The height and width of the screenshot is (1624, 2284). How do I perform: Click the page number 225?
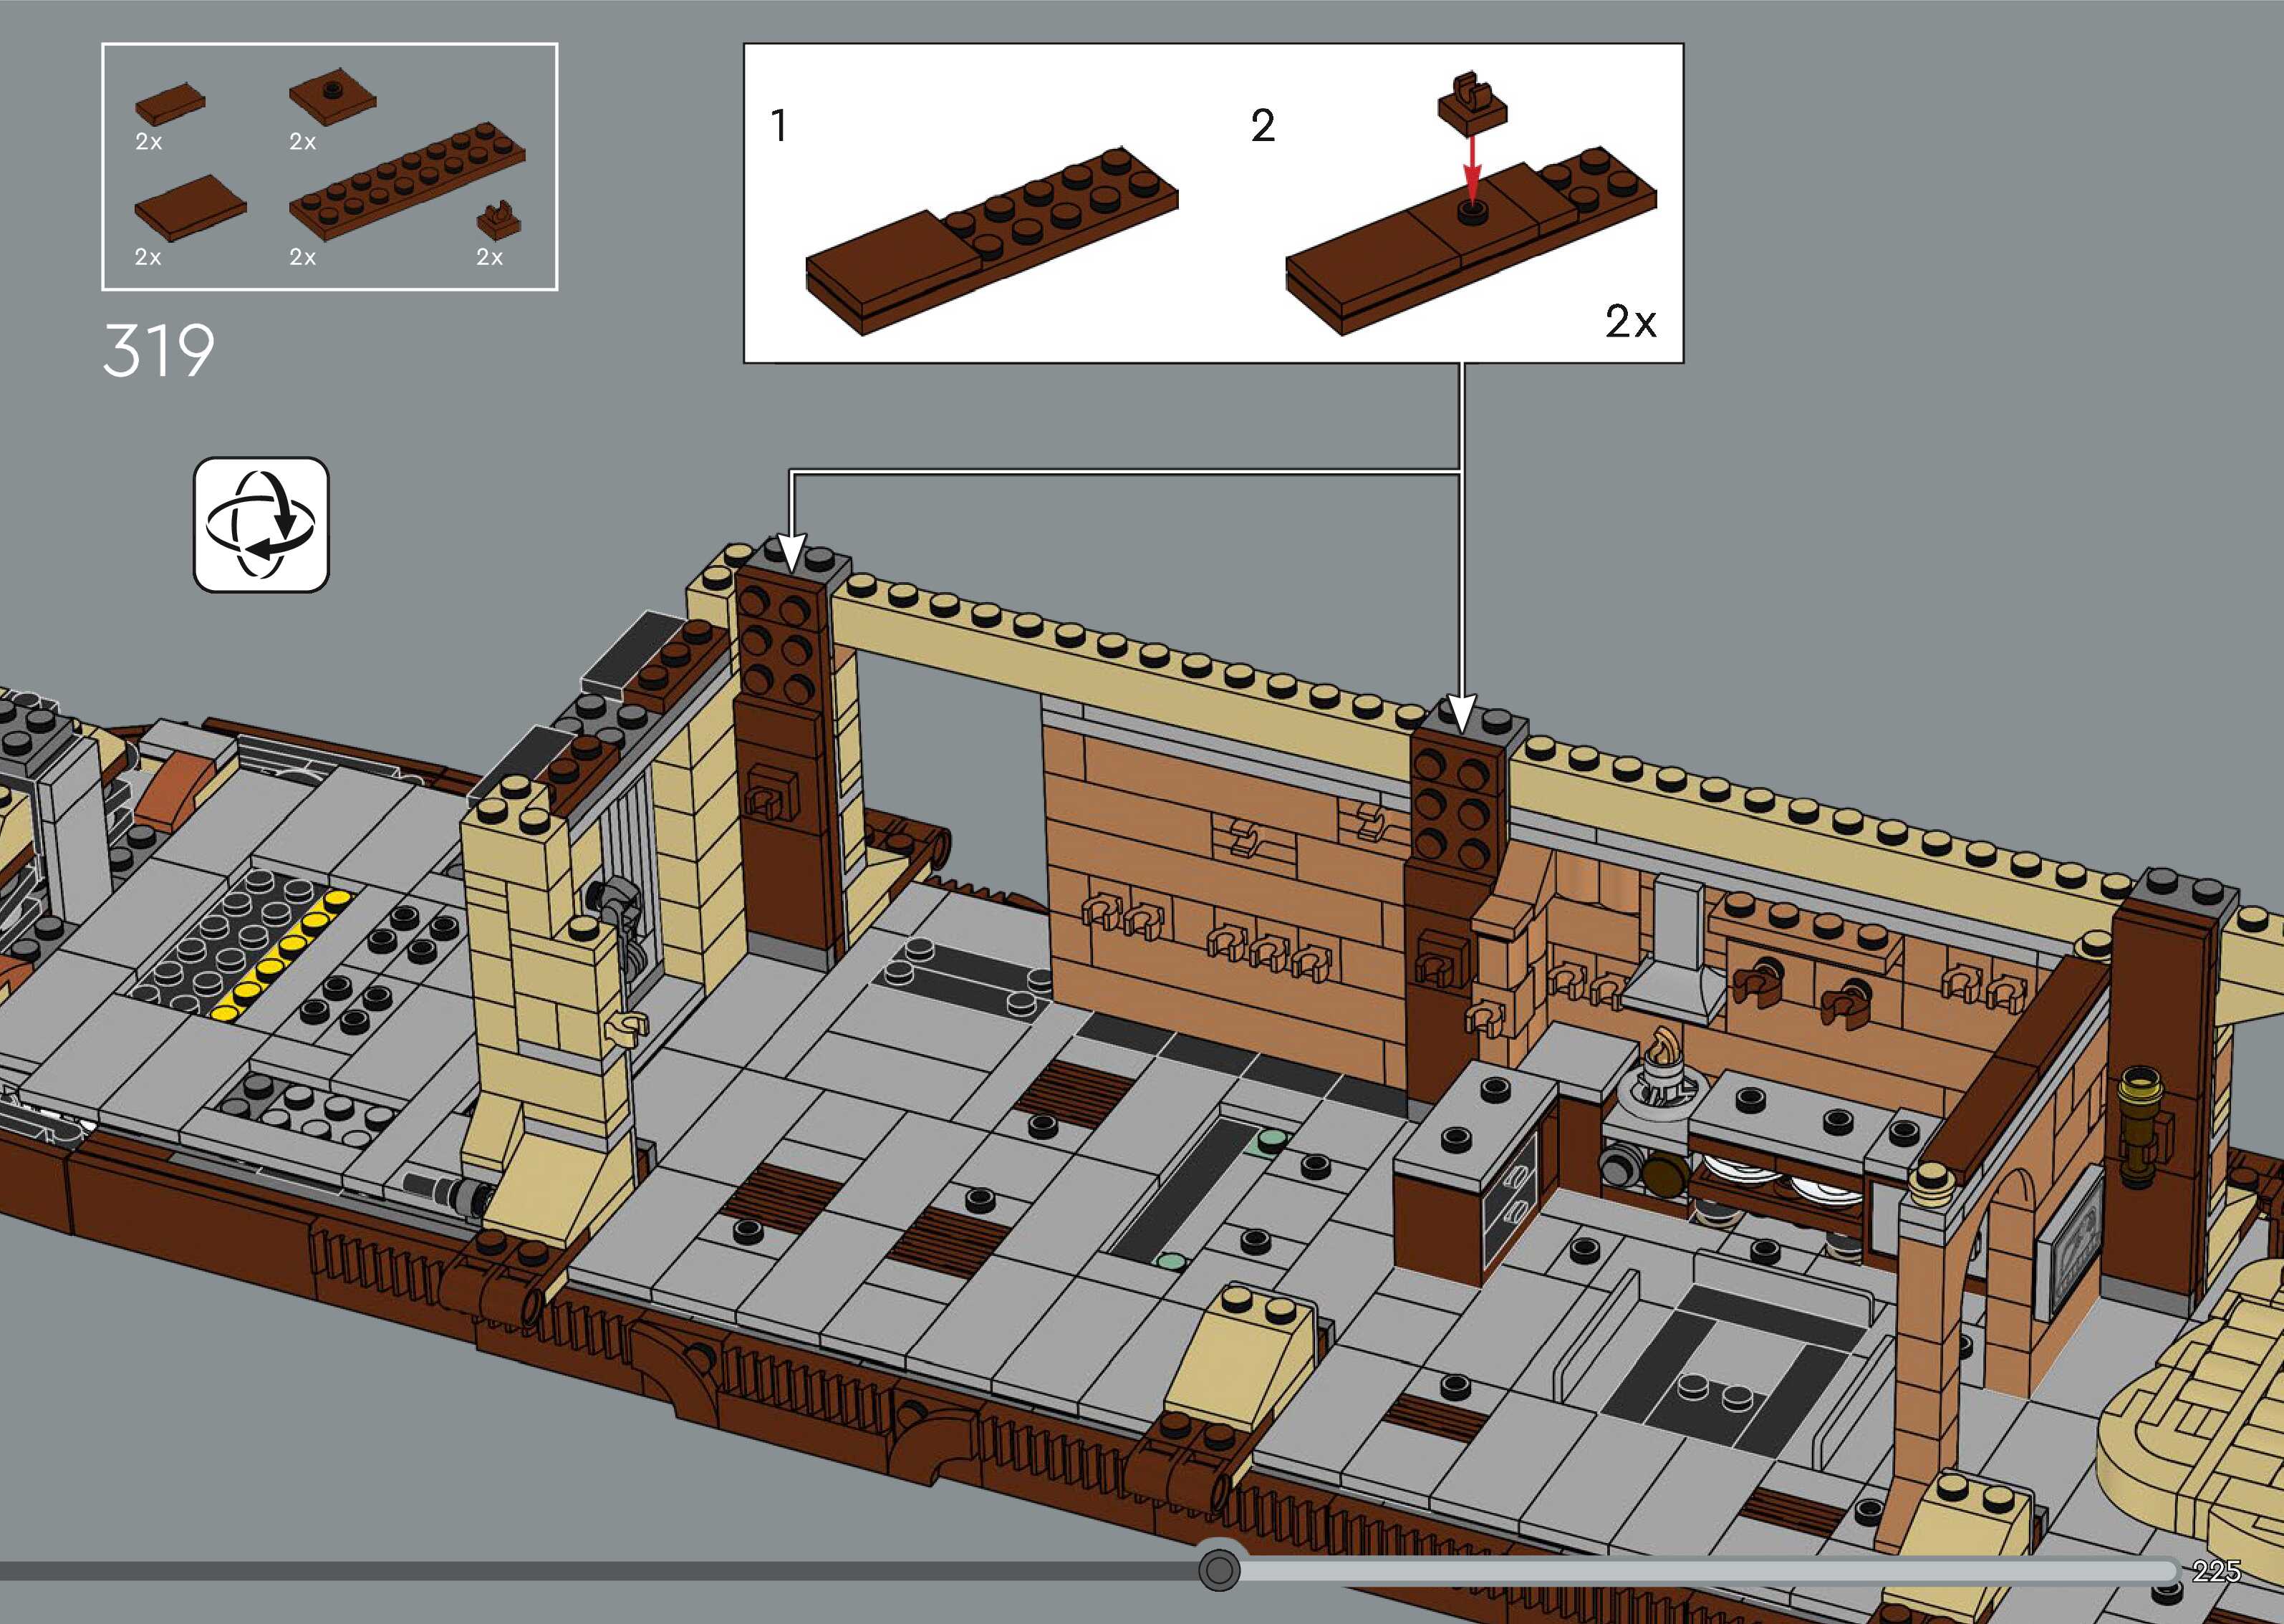pos(2215,1571)
